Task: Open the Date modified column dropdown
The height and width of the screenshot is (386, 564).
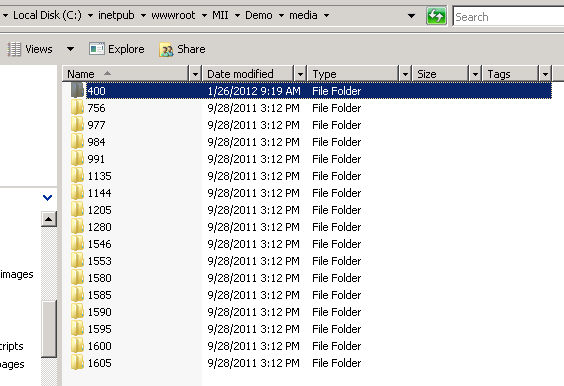Action: (300, 74)
